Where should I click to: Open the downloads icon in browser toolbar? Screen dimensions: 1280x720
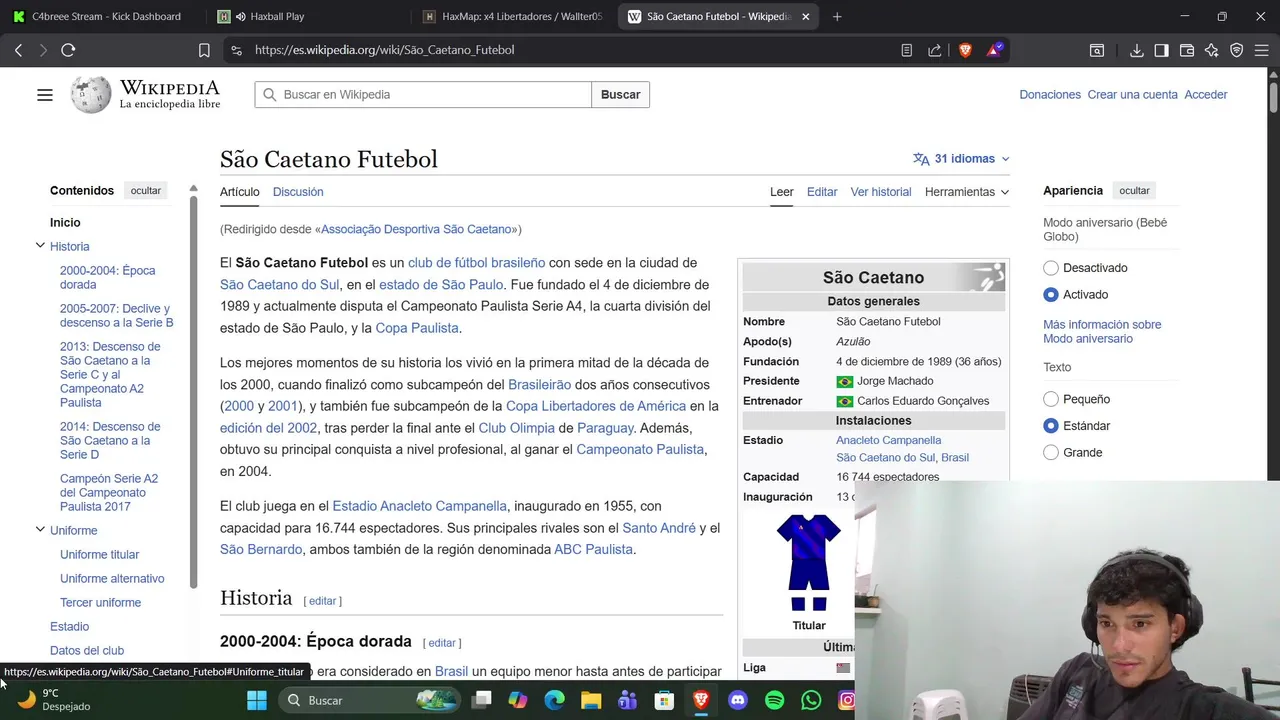click(x=1137, y=50)
